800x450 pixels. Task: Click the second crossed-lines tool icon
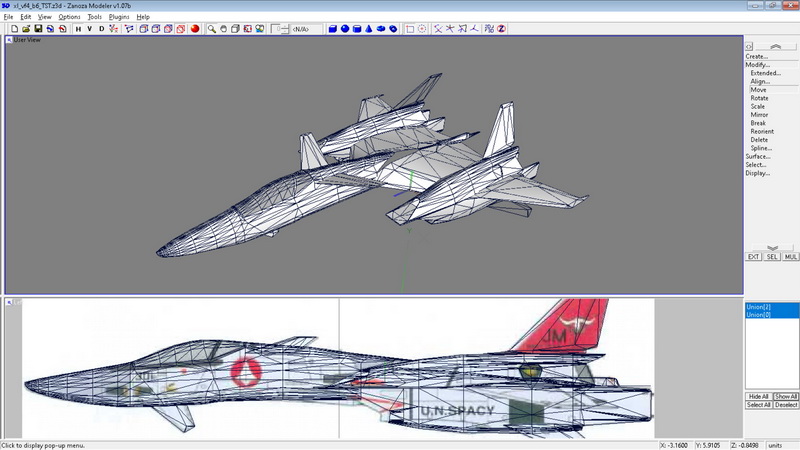(x=450, y=29)
